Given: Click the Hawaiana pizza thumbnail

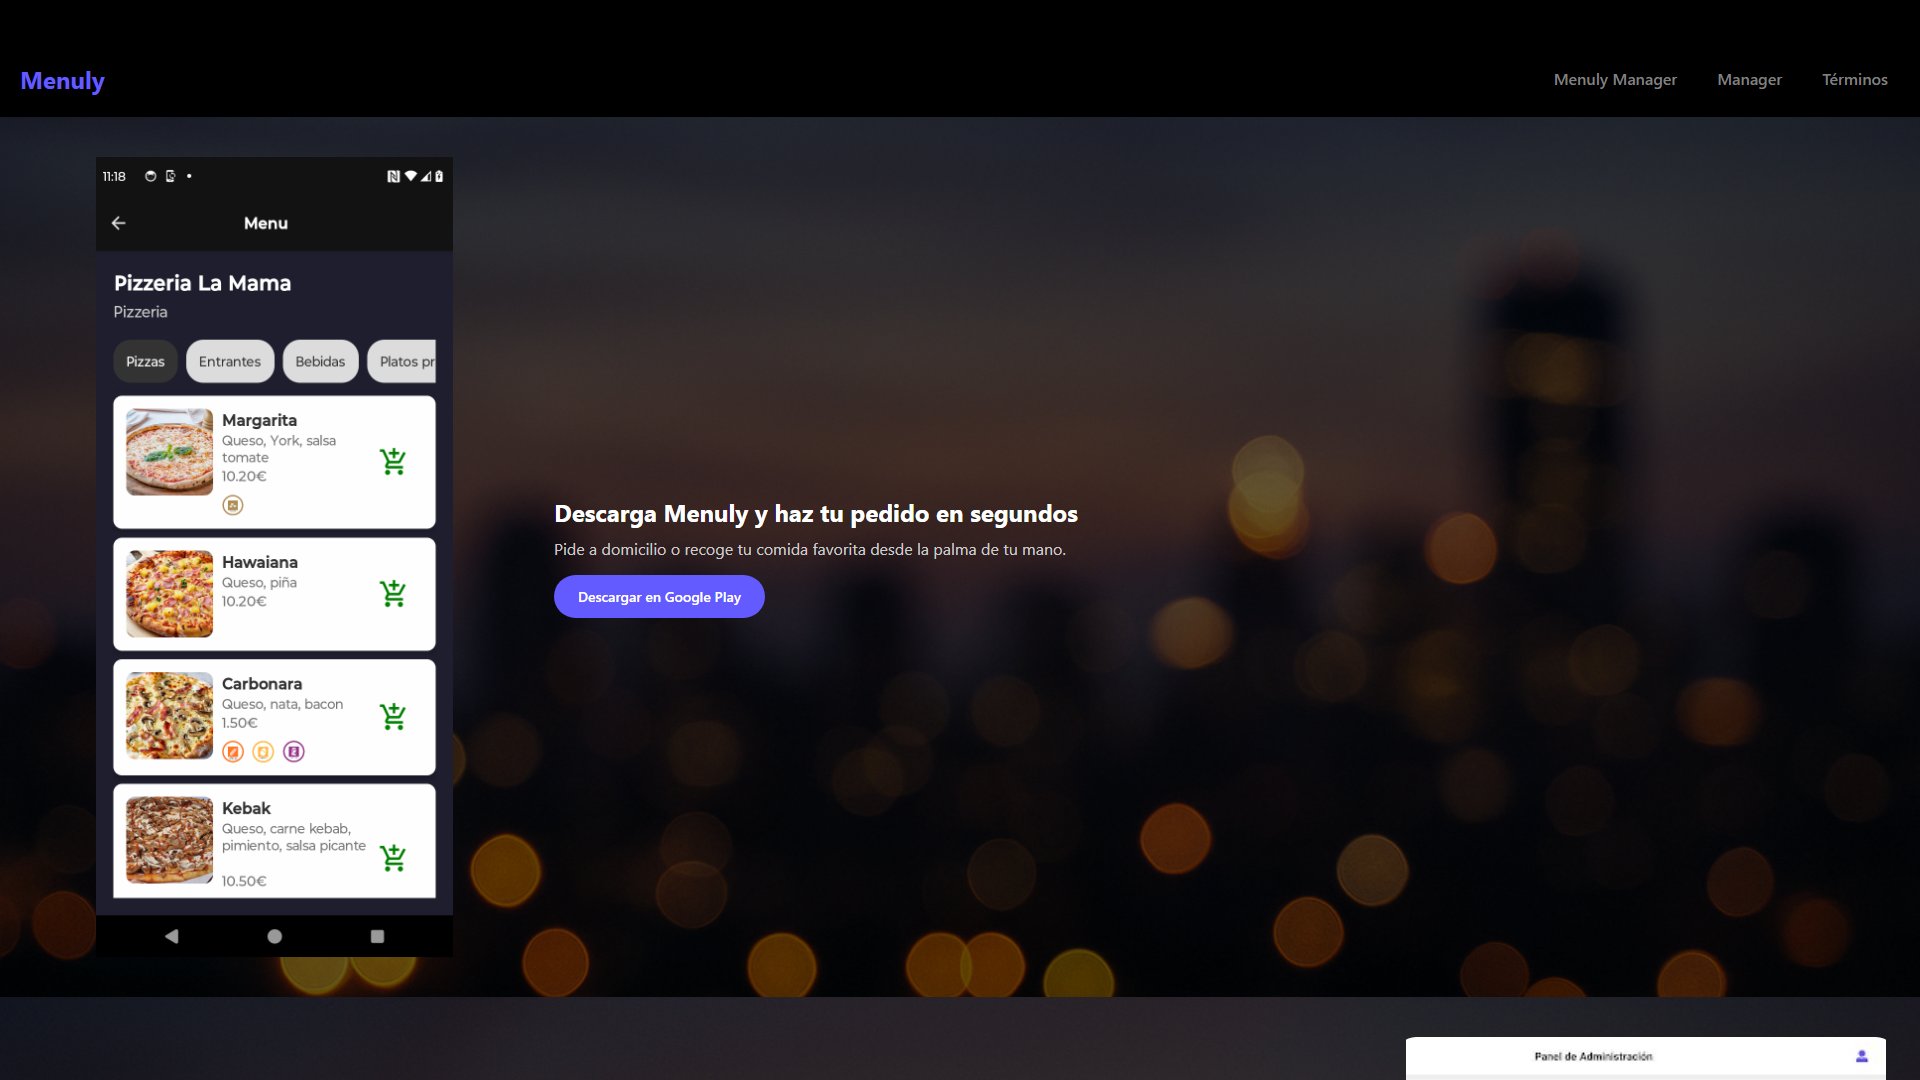Looking at the screenshot, I should coord(169,594).
